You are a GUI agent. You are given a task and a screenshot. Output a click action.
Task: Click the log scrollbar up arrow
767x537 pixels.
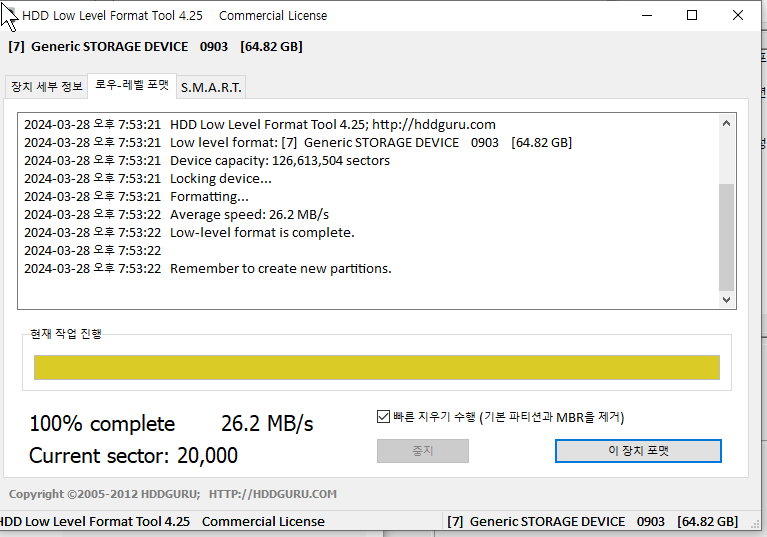(726, 123)
